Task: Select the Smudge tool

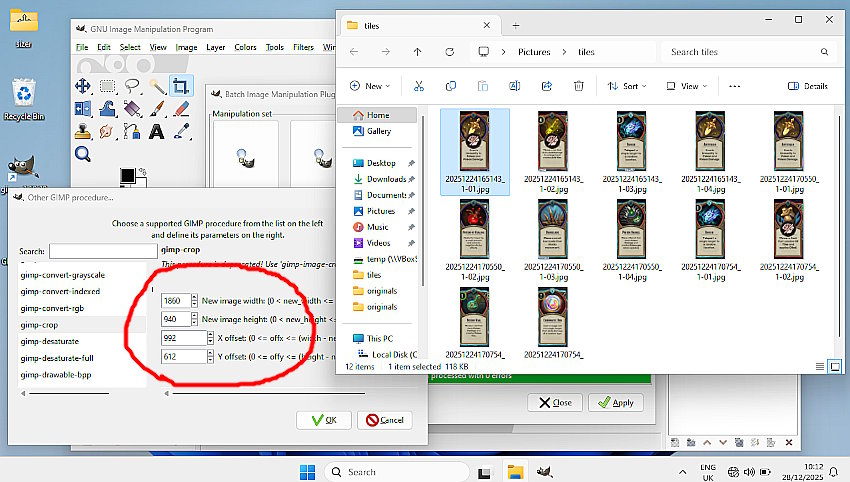Action: pos(107,131)
